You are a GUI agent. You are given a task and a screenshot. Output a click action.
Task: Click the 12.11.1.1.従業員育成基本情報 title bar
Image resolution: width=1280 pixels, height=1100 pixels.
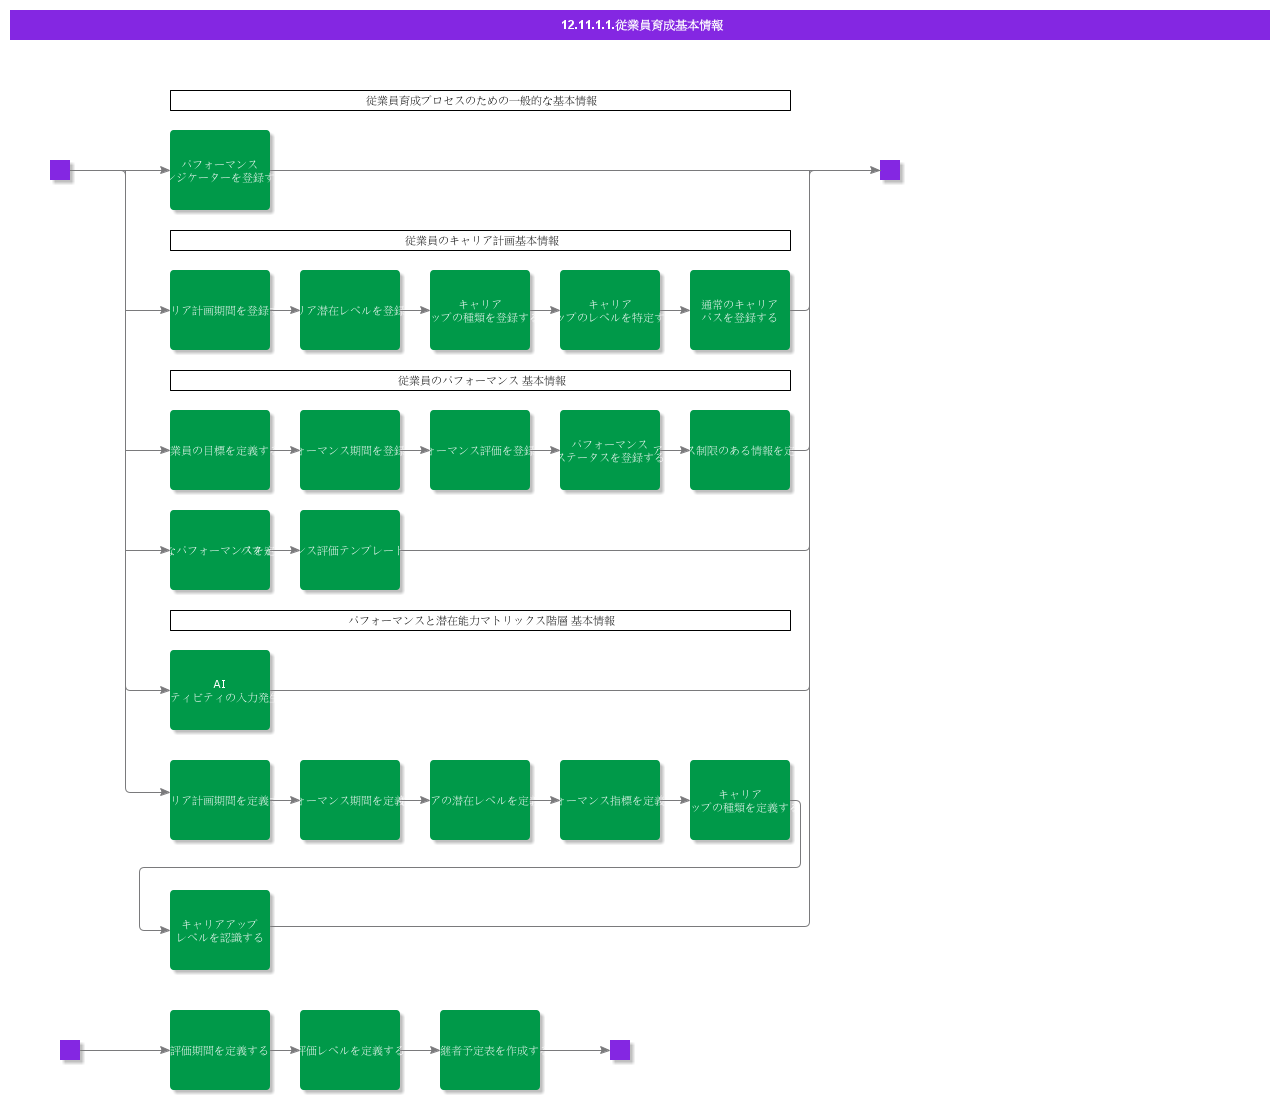[x=640, y=25]
